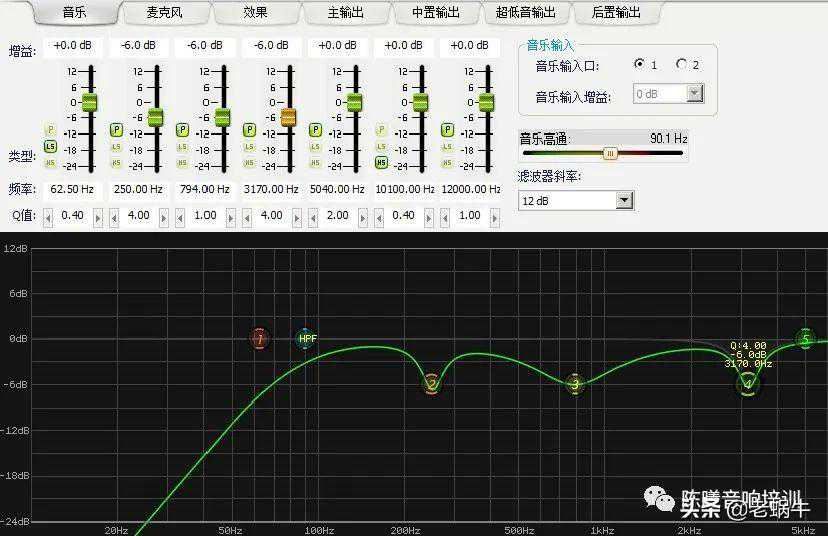Viewport: 828px width, 536px height.
Task: Set 62.50 Hz band type to LS
Action: click(x=50, y=146)
